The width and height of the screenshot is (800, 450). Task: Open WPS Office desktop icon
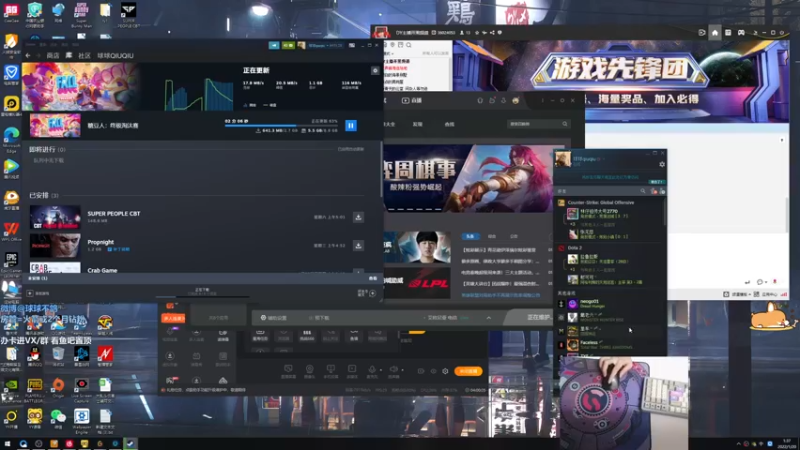coord(11,231)
